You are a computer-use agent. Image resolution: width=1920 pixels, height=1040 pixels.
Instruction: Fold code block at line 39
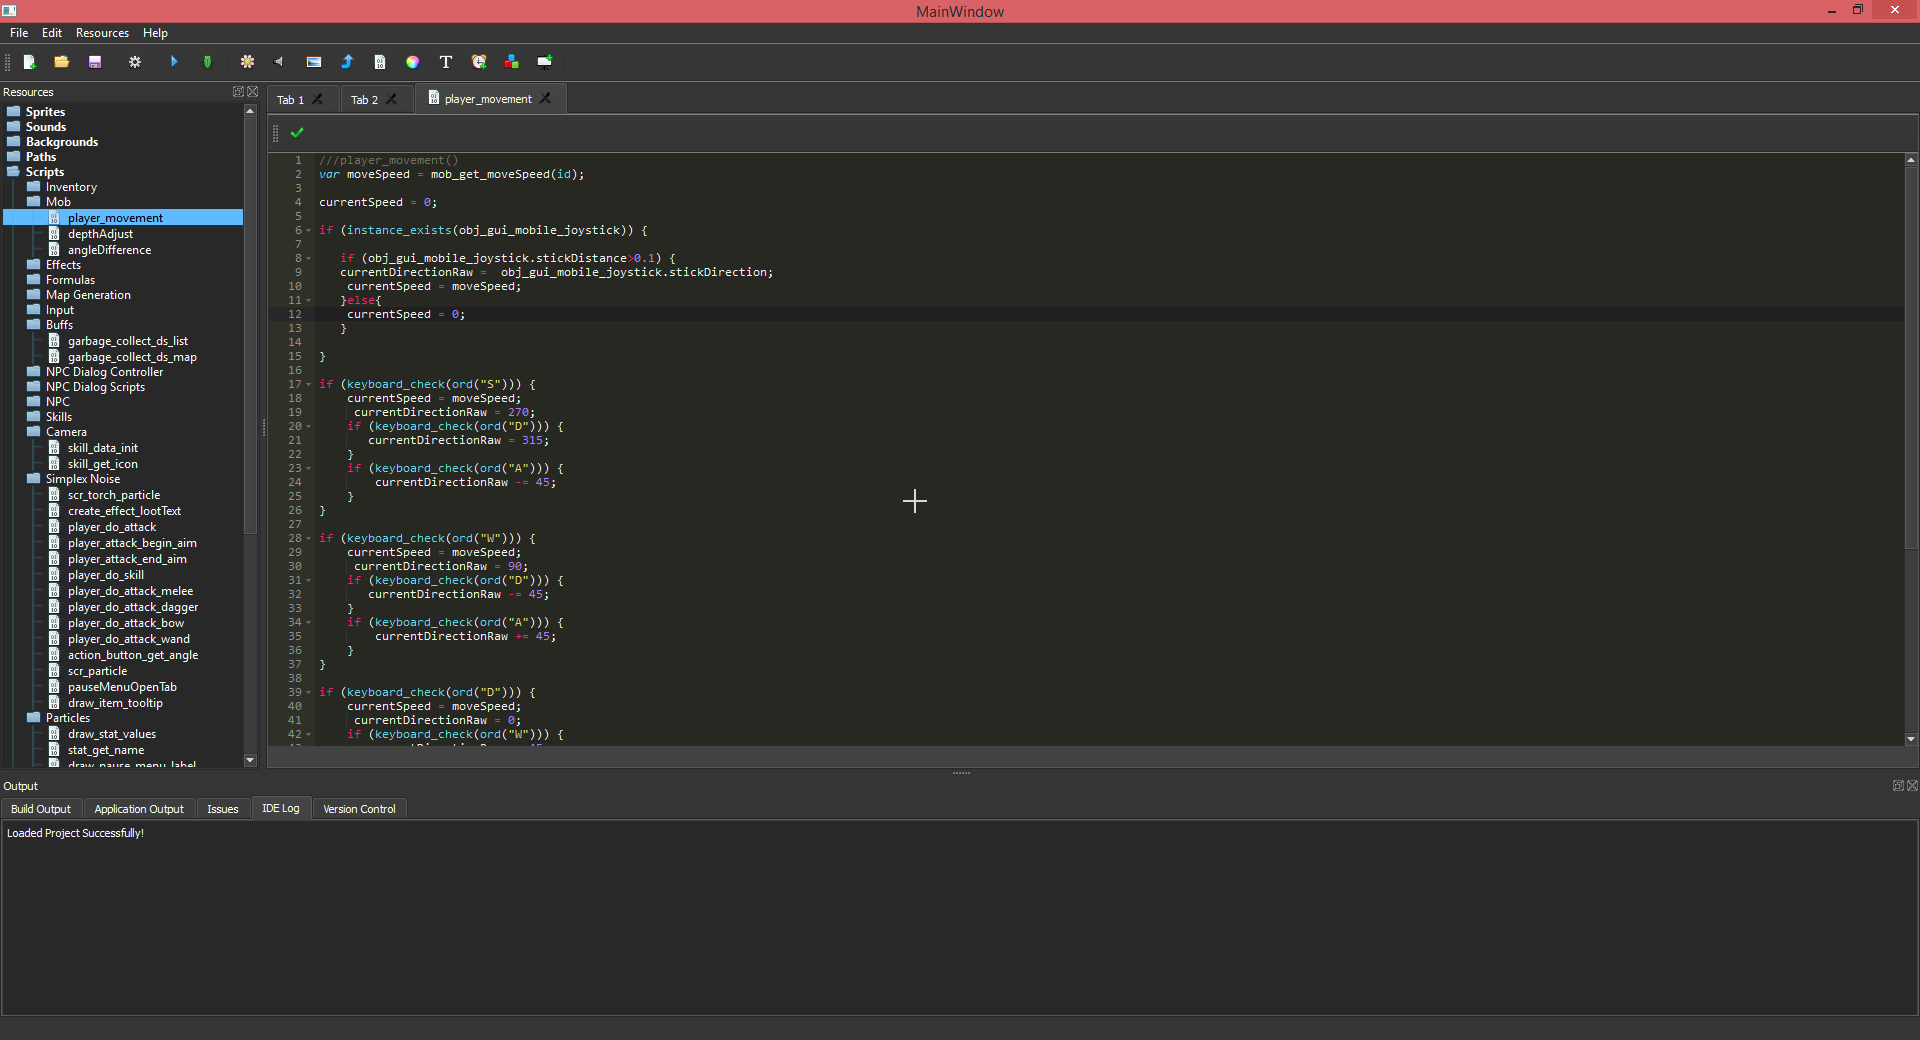[x=309, y=693]
